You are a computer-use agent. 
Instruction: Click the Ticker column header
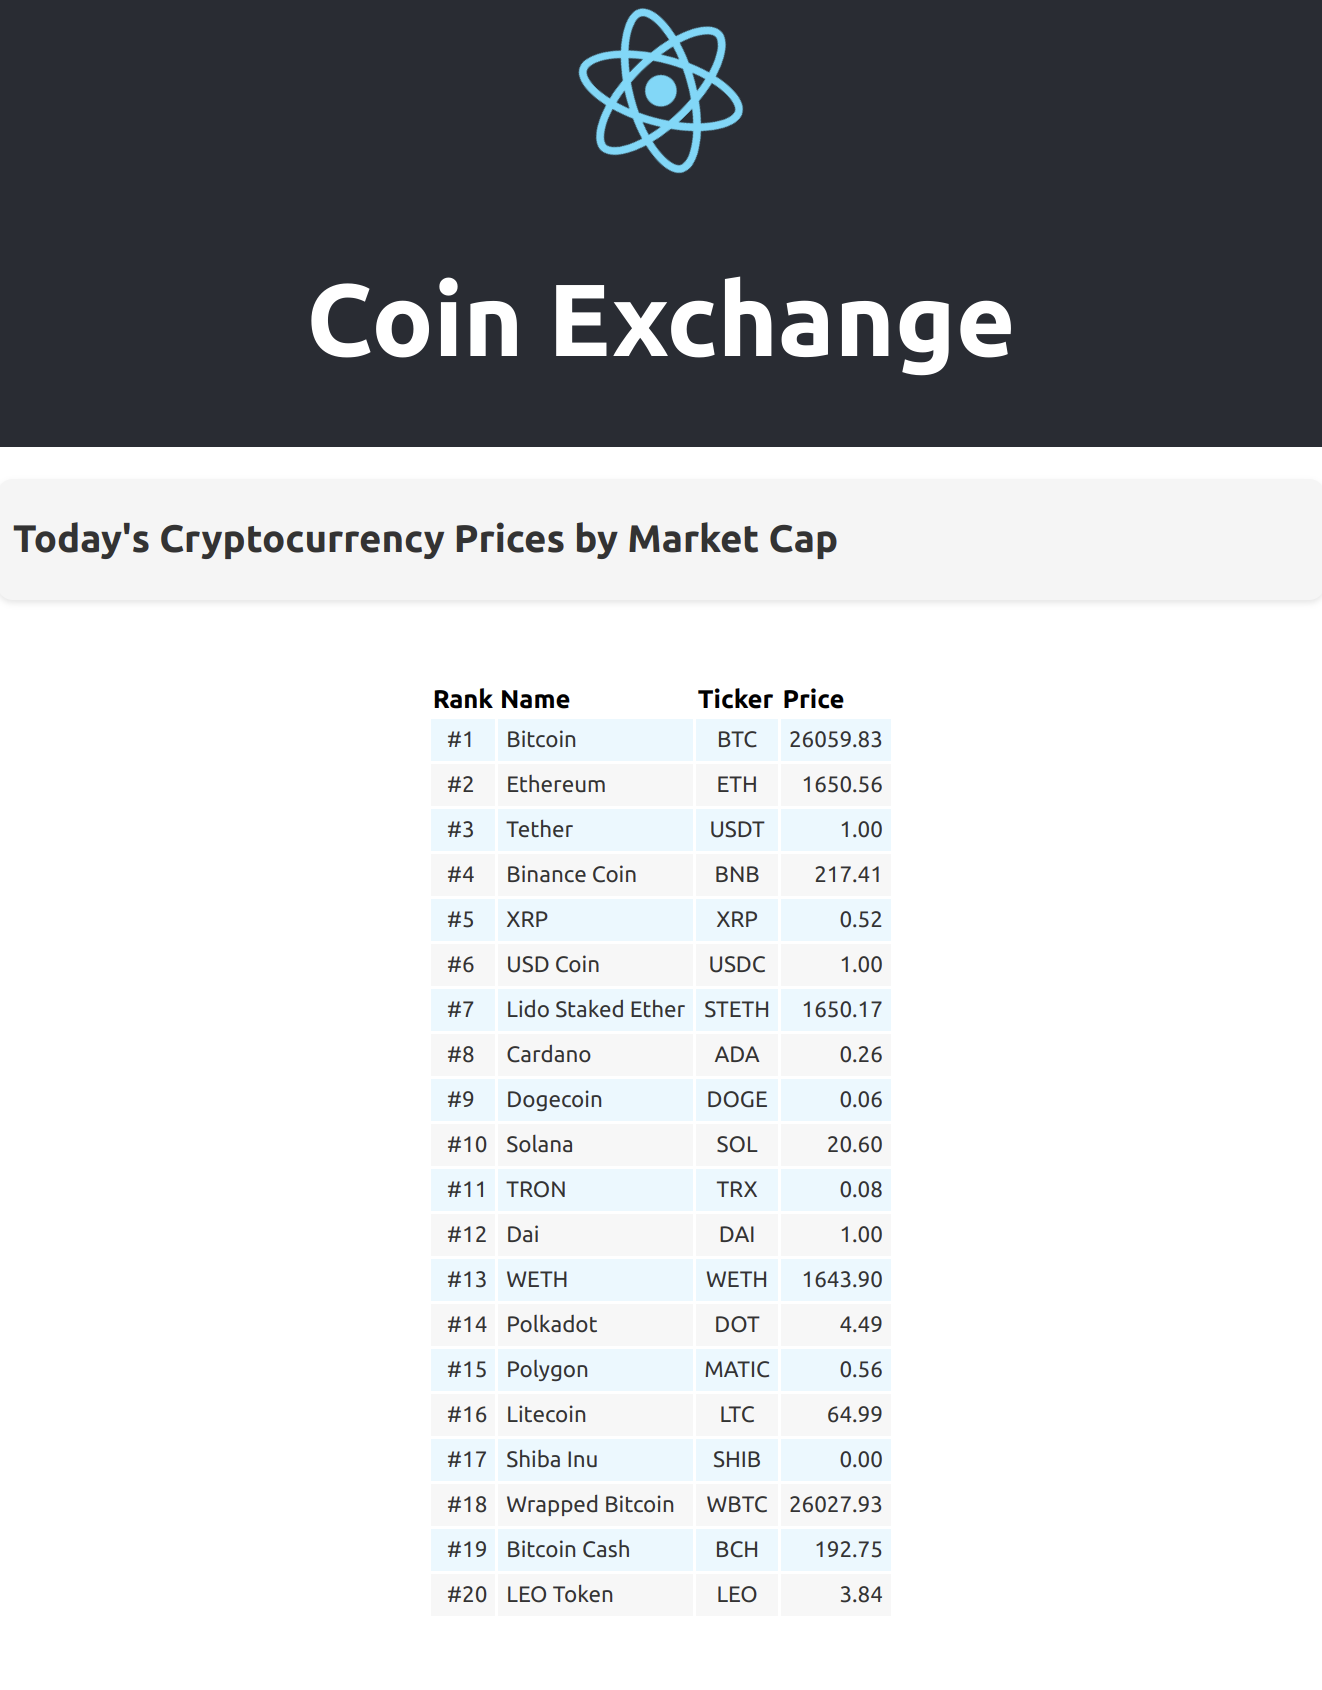coord(735,699)
